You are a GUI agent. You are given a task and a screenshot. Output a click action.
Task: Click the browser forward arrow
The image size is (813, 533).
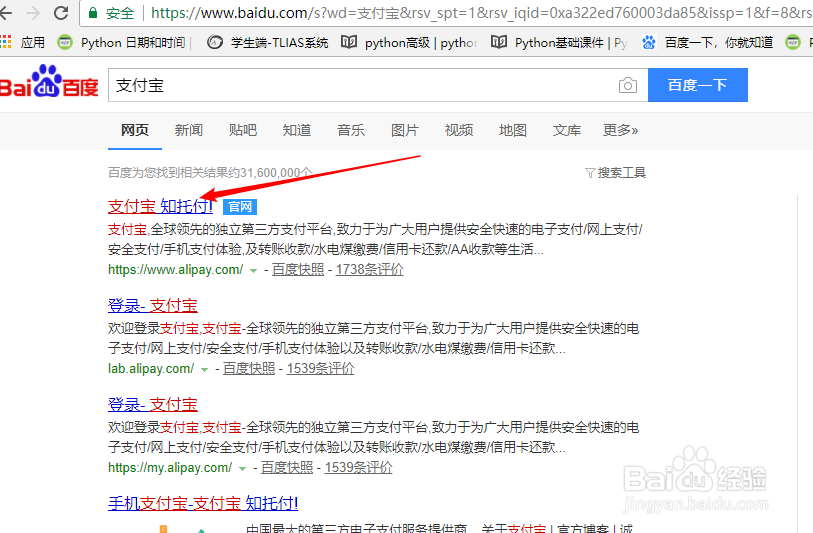click(33, 13)
